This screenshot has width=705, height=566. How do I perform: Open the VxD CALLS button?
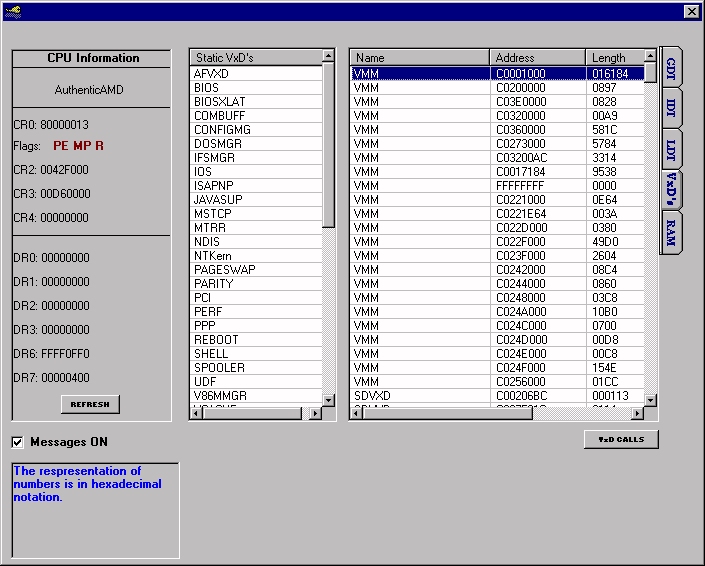[621, 440]
